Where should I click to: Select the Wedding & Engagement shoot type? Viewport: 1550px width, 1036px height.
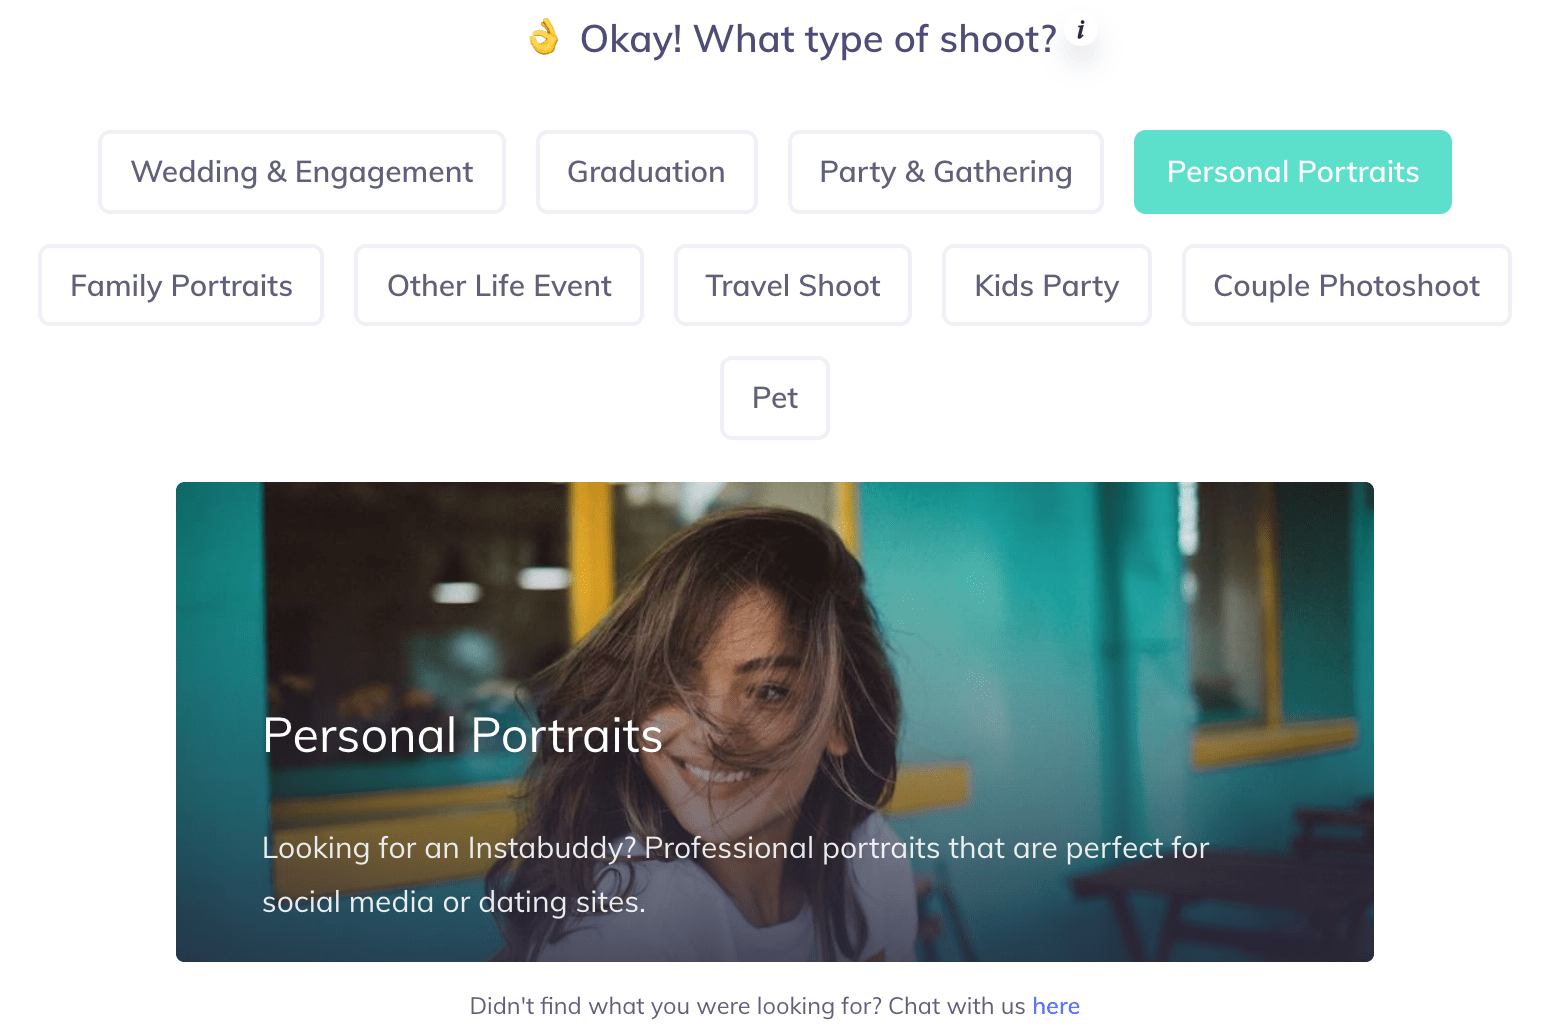(302, 172)
